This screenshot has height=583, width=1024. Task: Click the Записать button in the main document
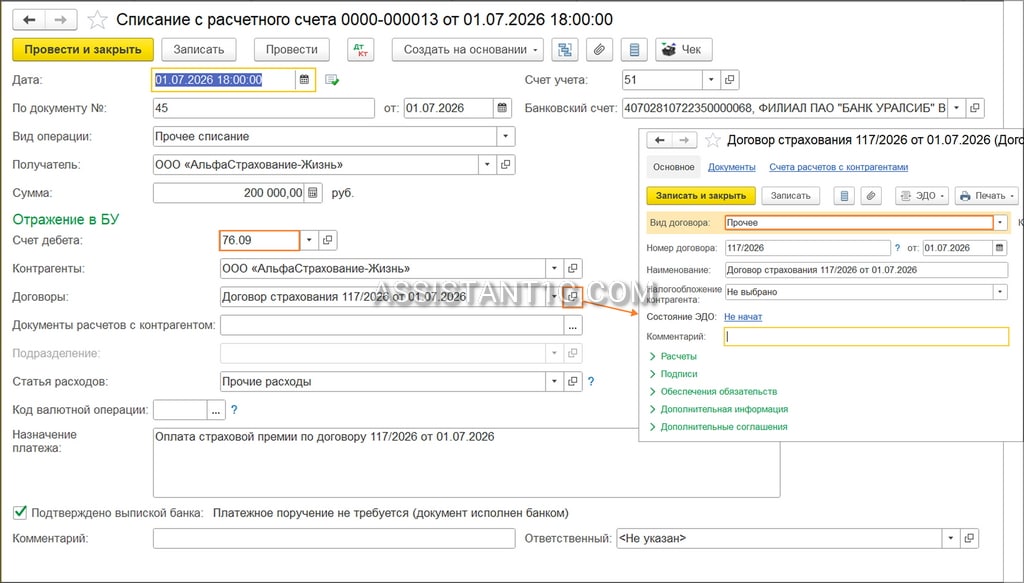(199, 50)
